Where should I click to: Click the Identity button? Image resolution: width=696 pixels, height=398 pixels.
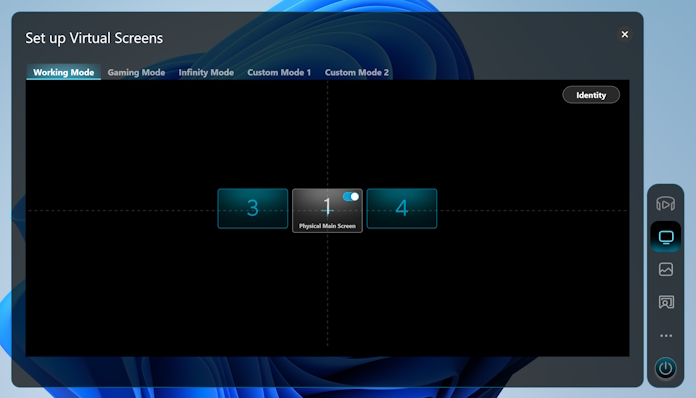click(x=591, y=95)
